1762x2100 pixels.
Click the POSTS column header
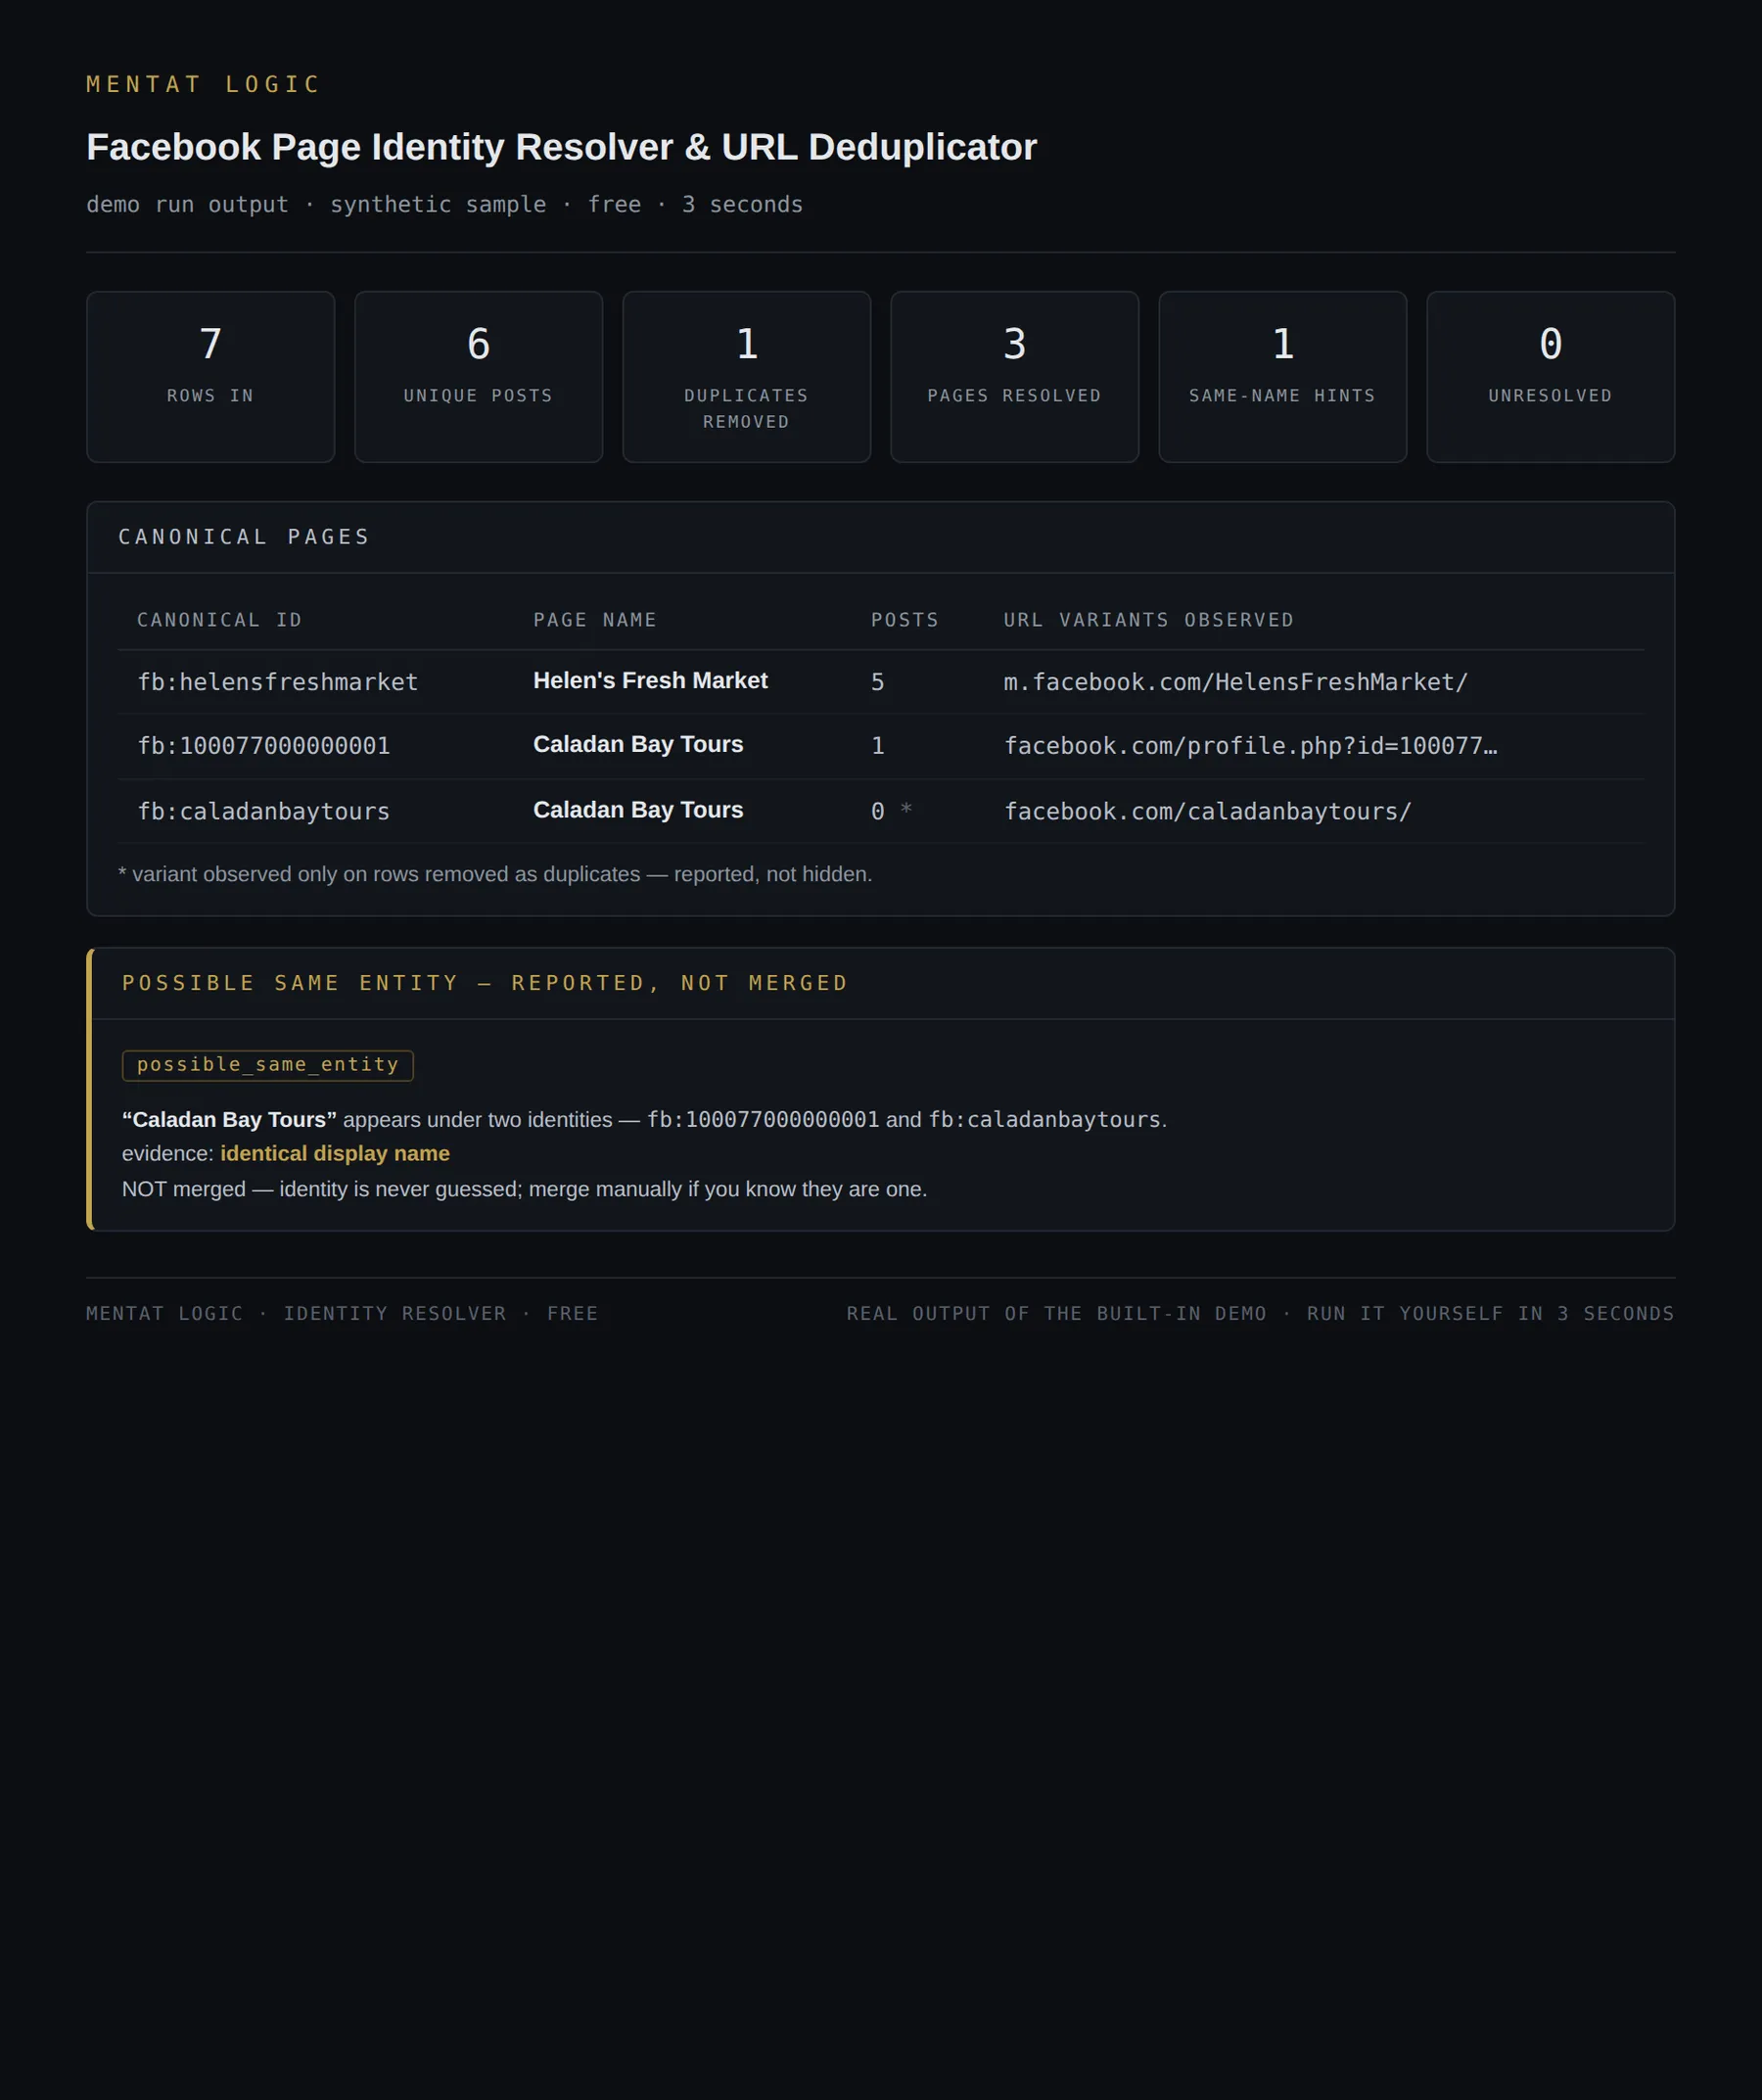905,620
